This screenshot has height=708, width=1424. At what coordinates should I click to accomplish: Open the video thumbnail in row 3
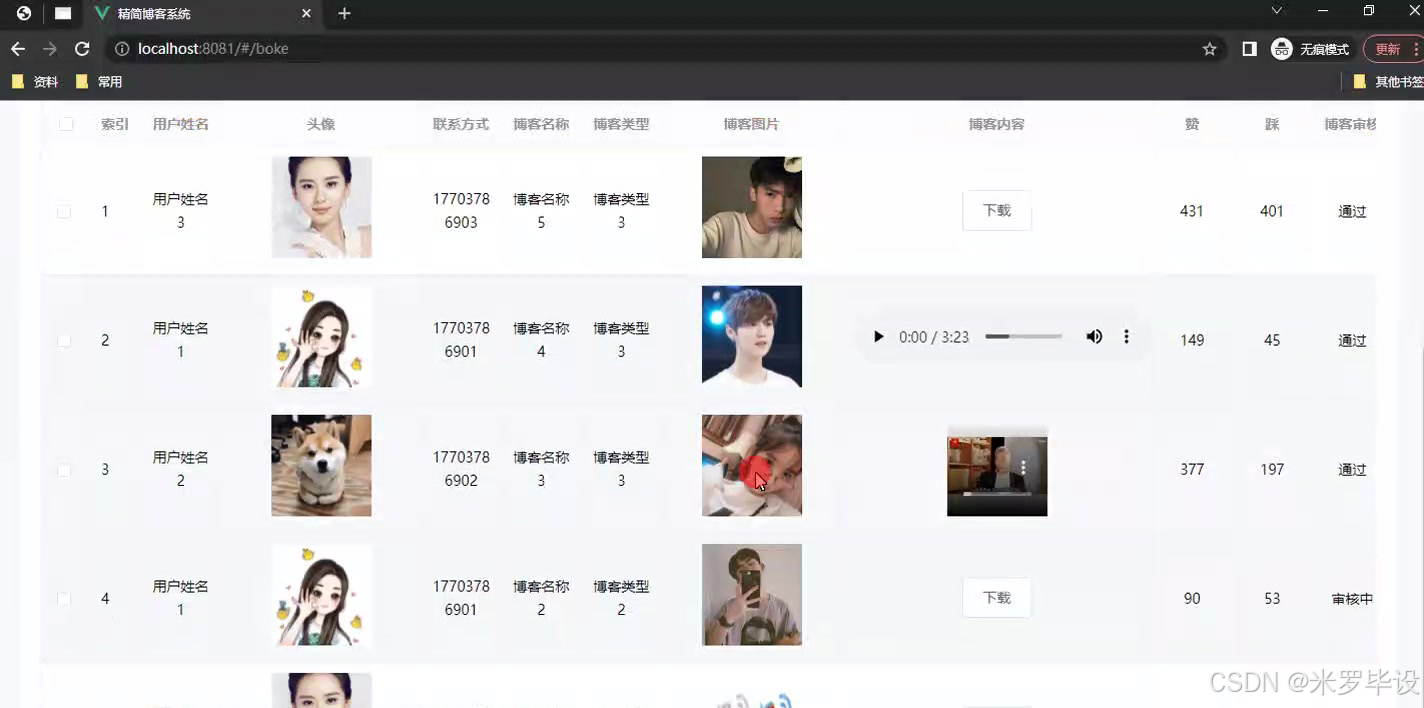coord(997,472)
